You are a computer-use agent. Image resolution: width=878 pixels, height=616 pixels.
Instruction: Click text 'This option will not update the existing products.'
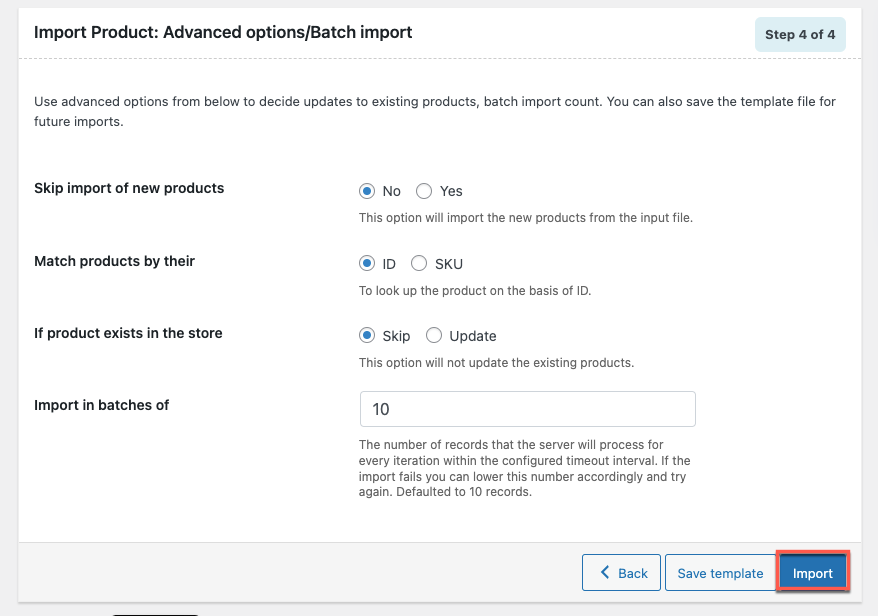coord(496,363)
